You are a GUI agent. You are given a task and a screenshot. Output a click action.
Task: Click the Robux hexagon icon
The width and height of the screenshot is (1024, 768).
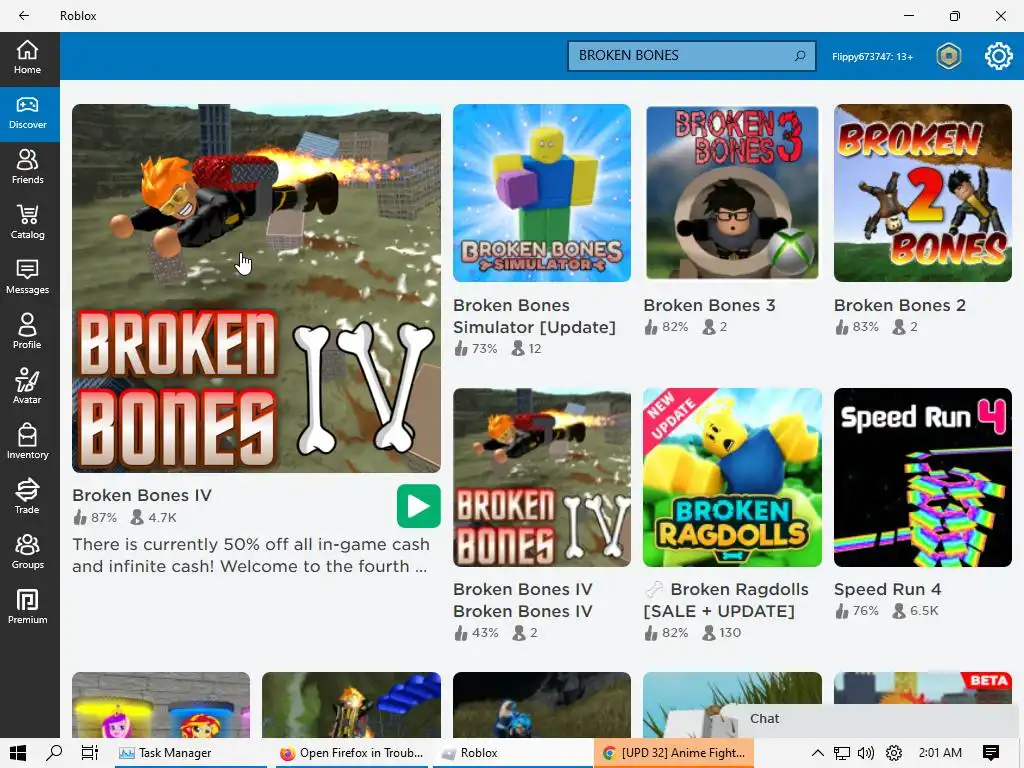click(x=949, y=56)
